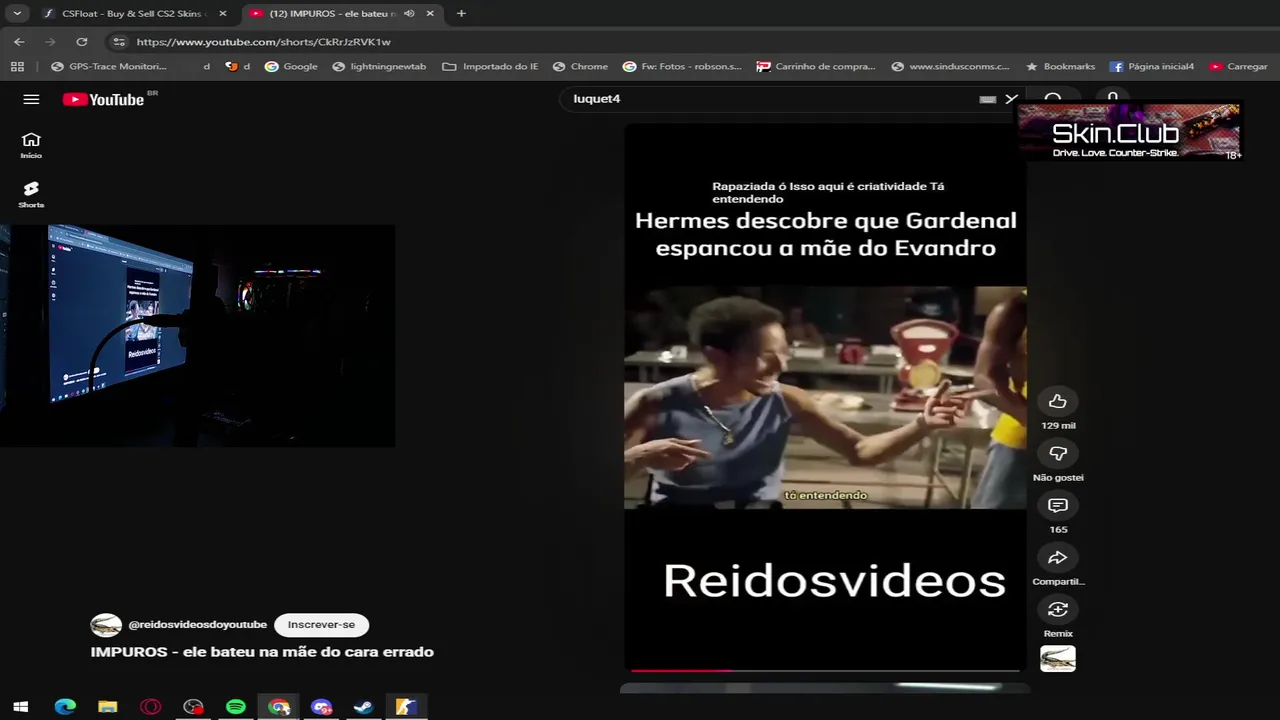This screenshot has width=1280, height=720.
Task: Mute the YouTube tab audio icon
Action: click(409, 13)
